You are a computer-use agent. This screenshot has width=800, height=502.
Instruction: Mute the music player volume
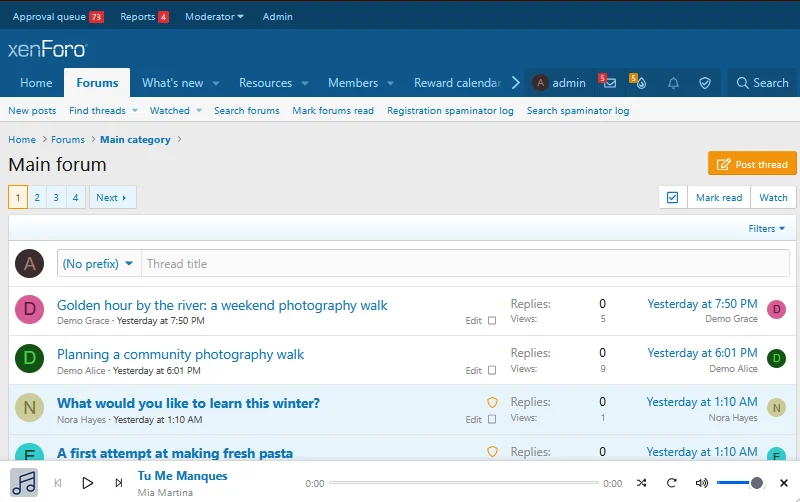702,483
